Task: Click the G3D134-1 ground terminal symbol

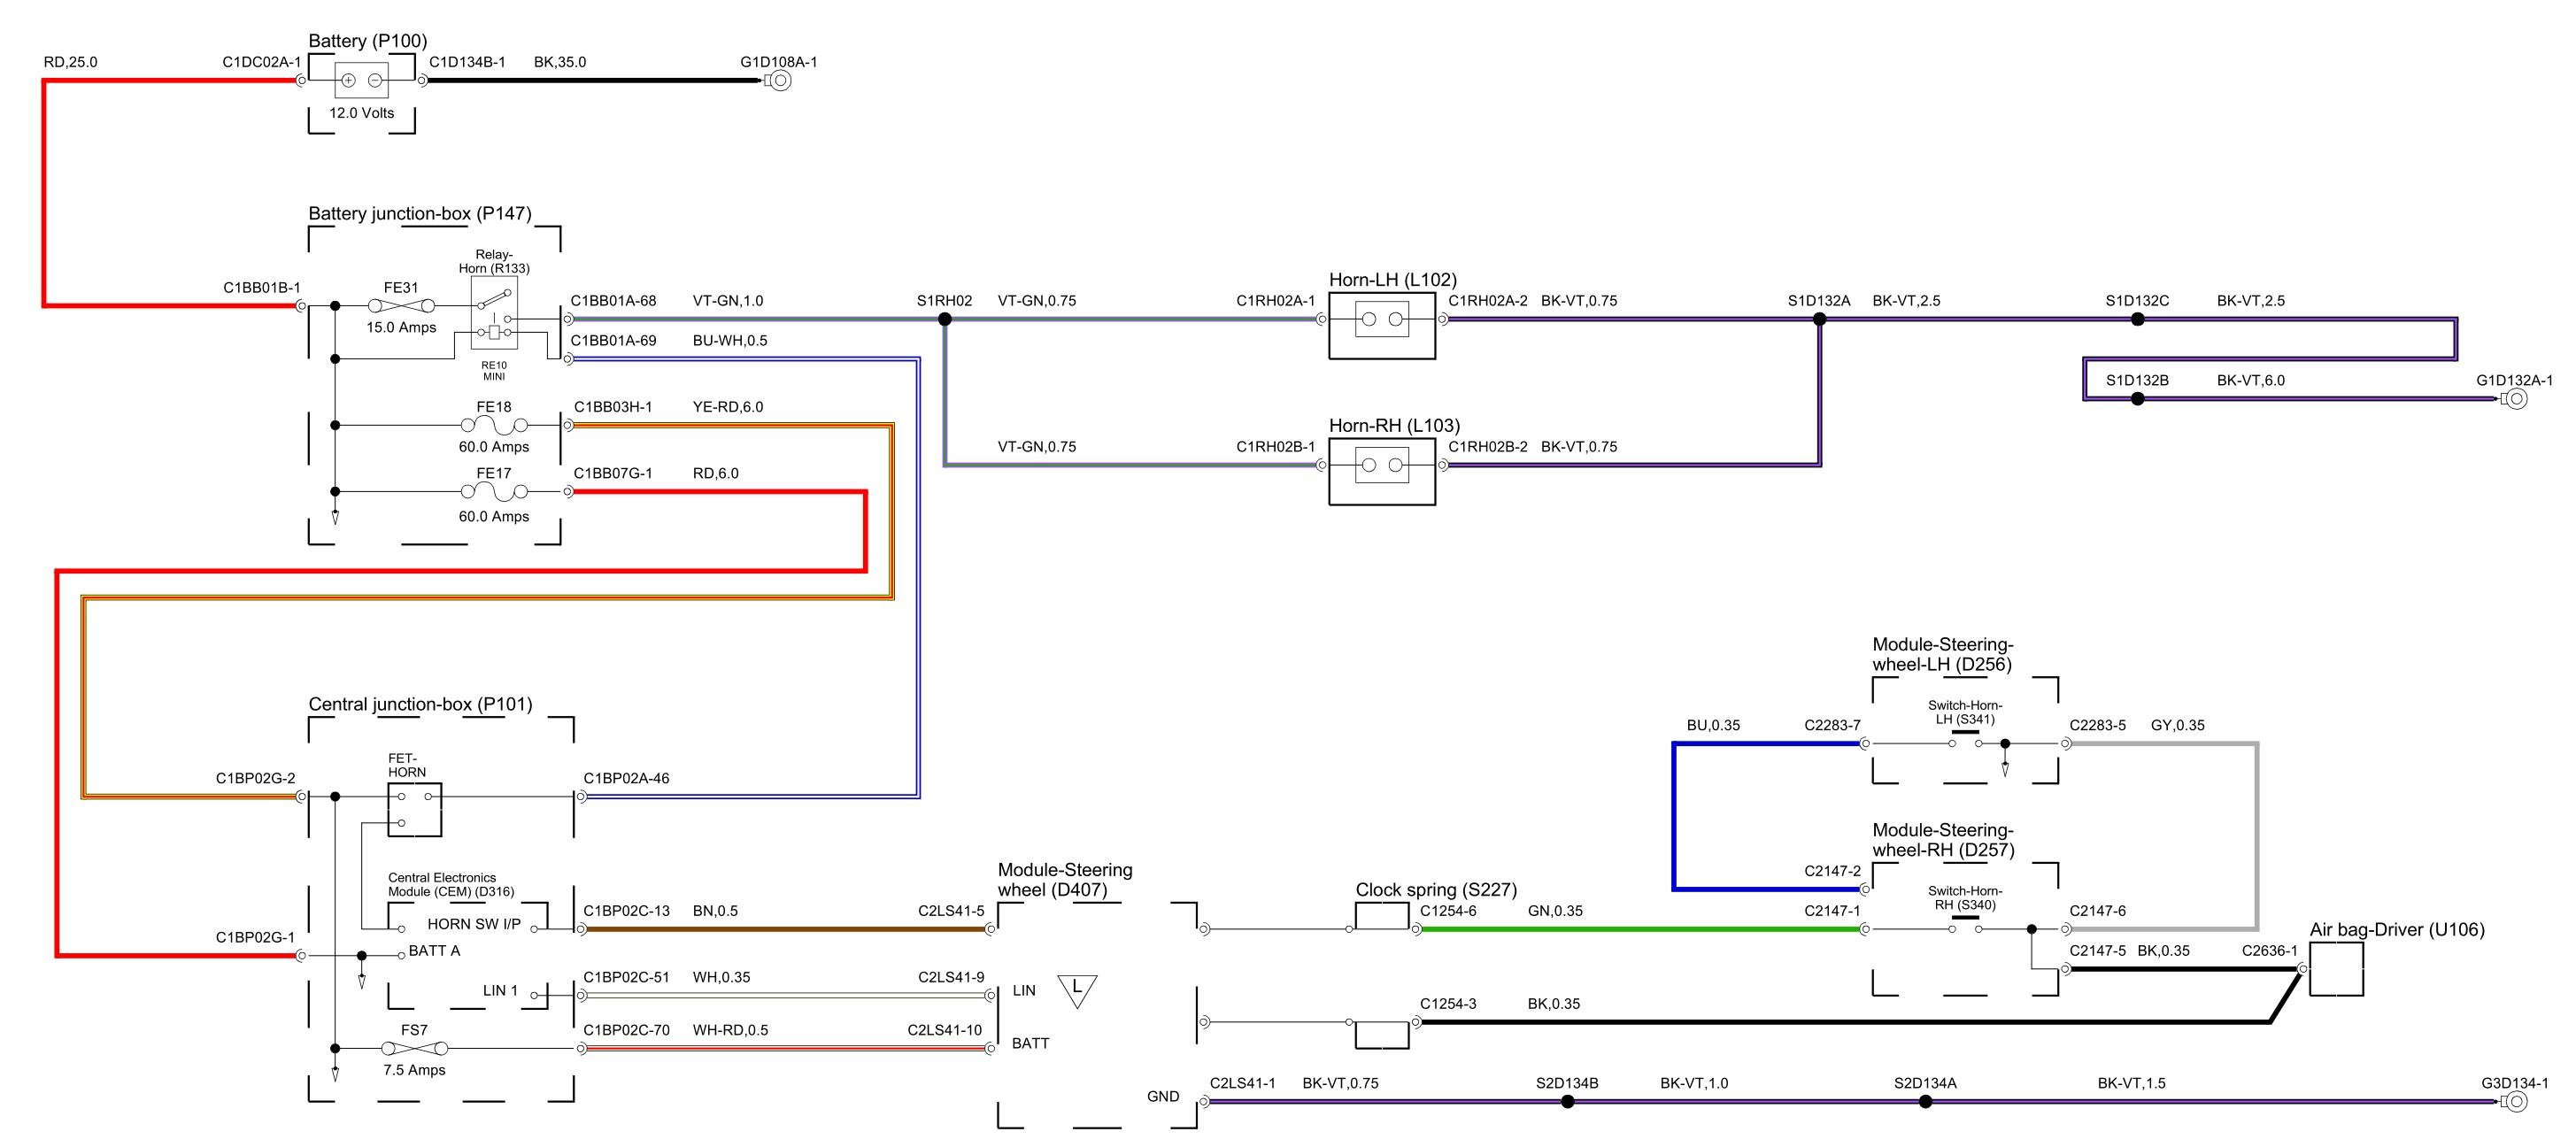Action: (2516, 1102)
